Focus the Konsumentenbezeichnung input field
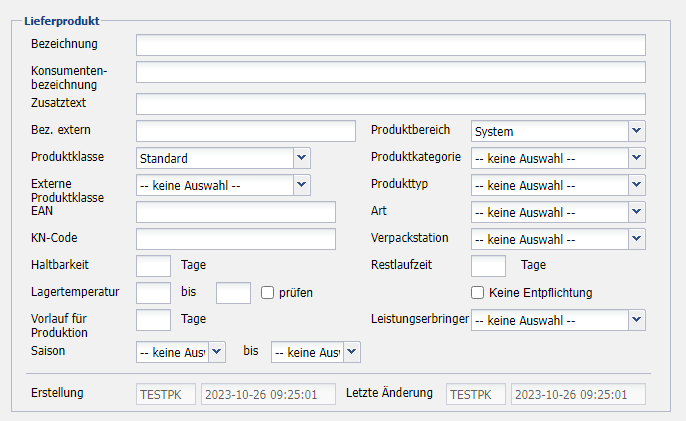 (390, 72)
